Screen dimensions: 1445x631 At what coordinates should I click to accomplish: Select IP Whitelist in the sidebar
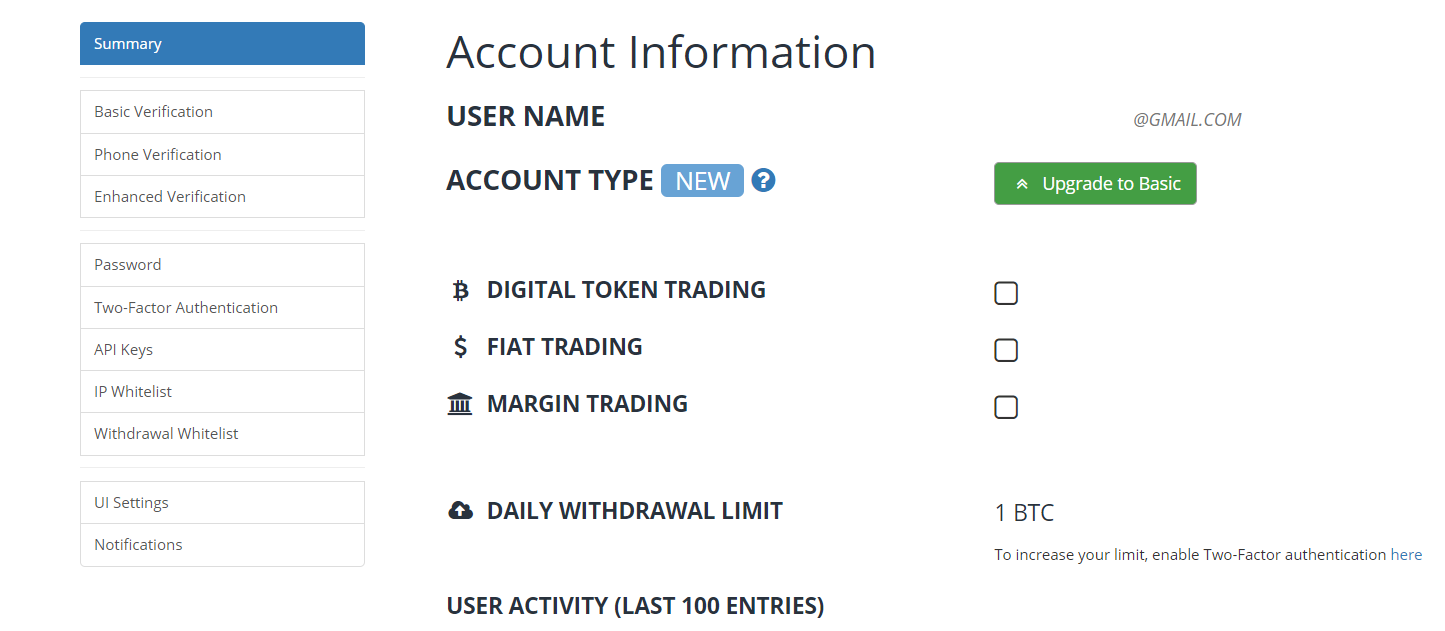click(222, 392)
